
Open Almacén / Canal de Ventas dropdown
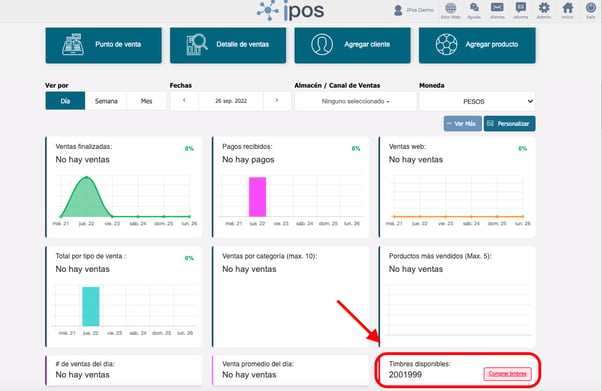tap(356, 101)
